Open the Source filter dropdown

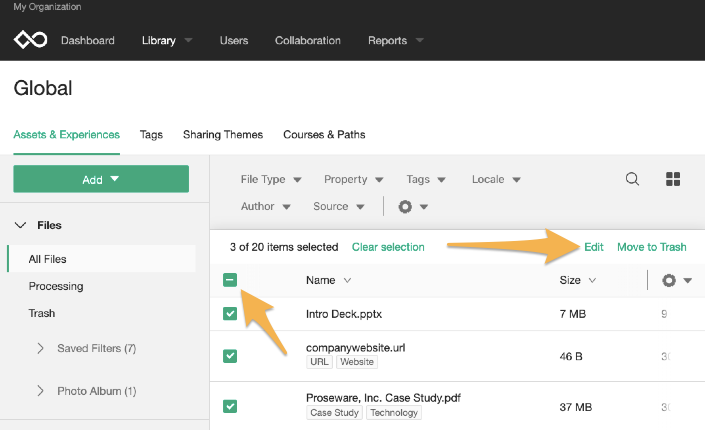[x=339, y=206]
